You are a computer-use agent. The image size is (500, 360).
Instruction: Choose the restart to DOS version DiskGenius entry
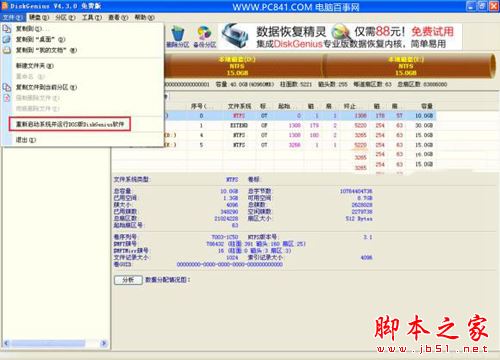(70, 124)
